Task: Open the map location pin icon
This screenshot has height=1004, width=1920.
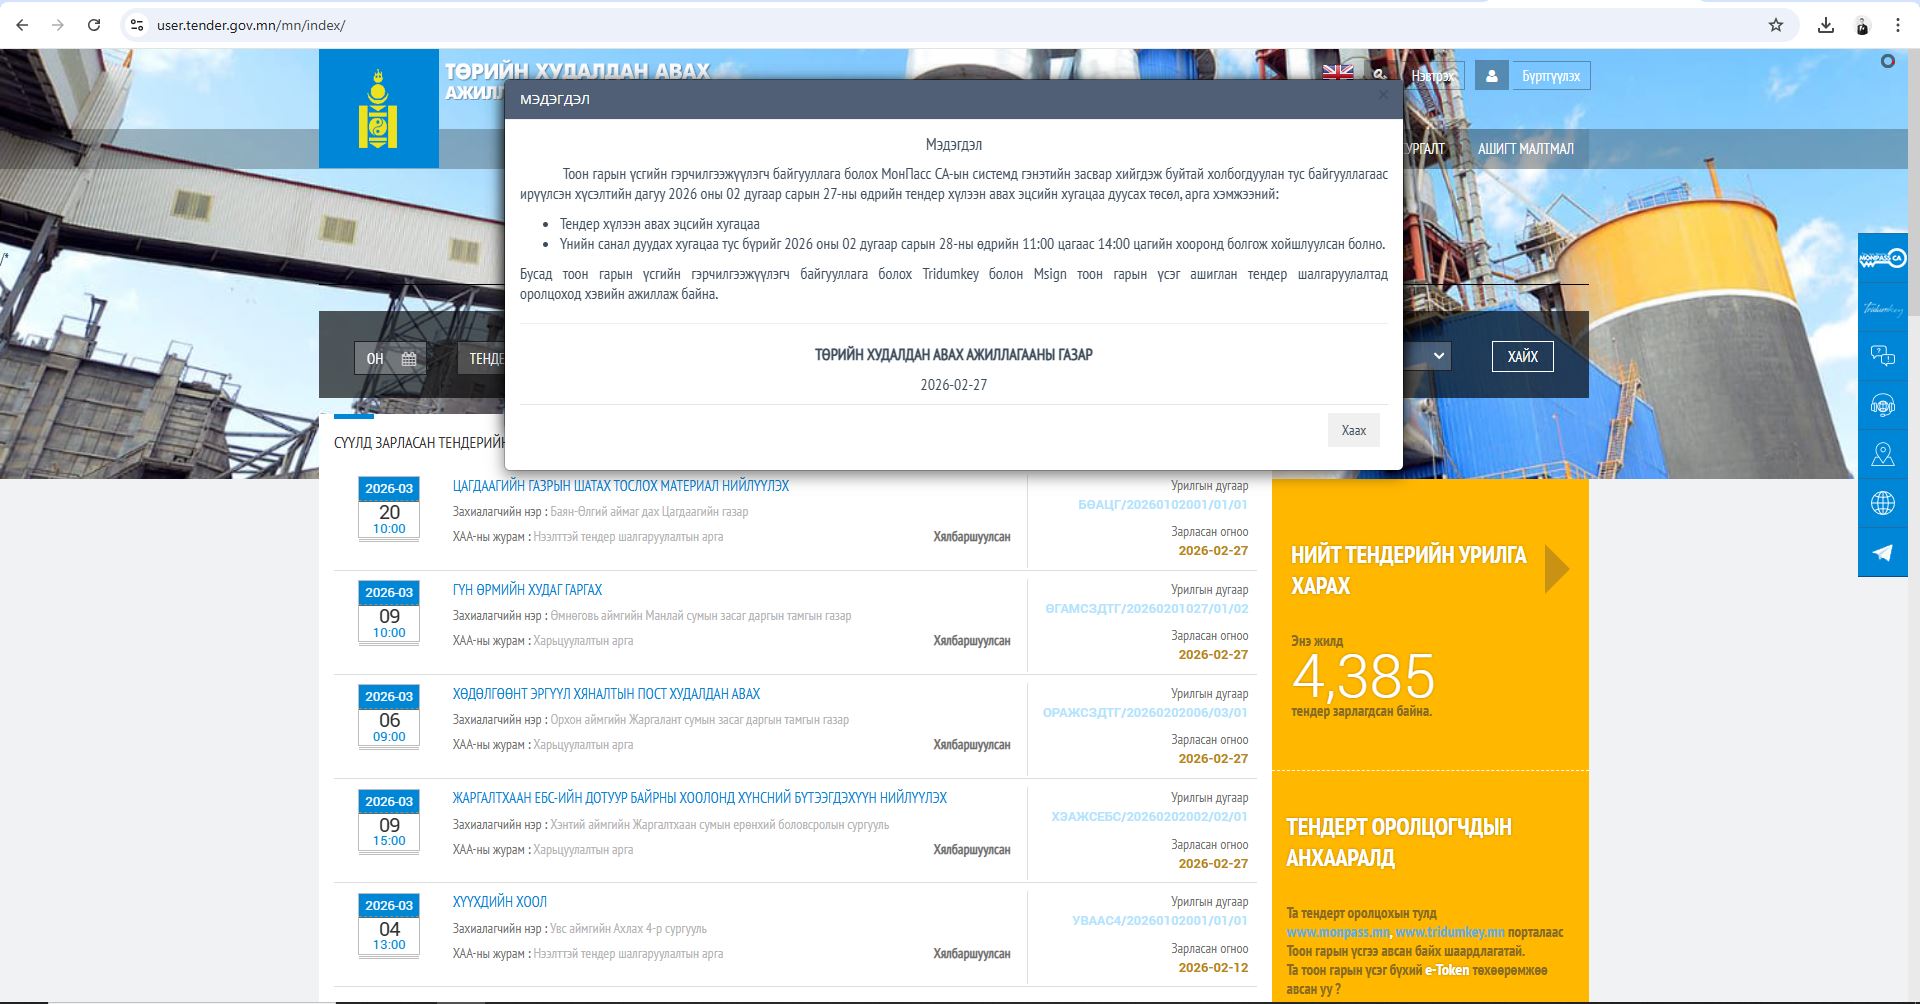Action: (x=1882, y=454)
